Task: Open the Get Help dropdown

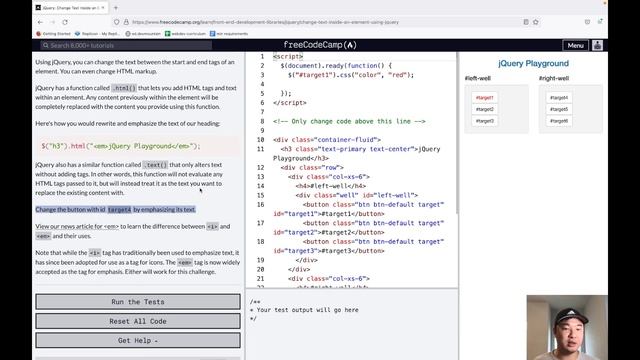Action: click(138, 340)
